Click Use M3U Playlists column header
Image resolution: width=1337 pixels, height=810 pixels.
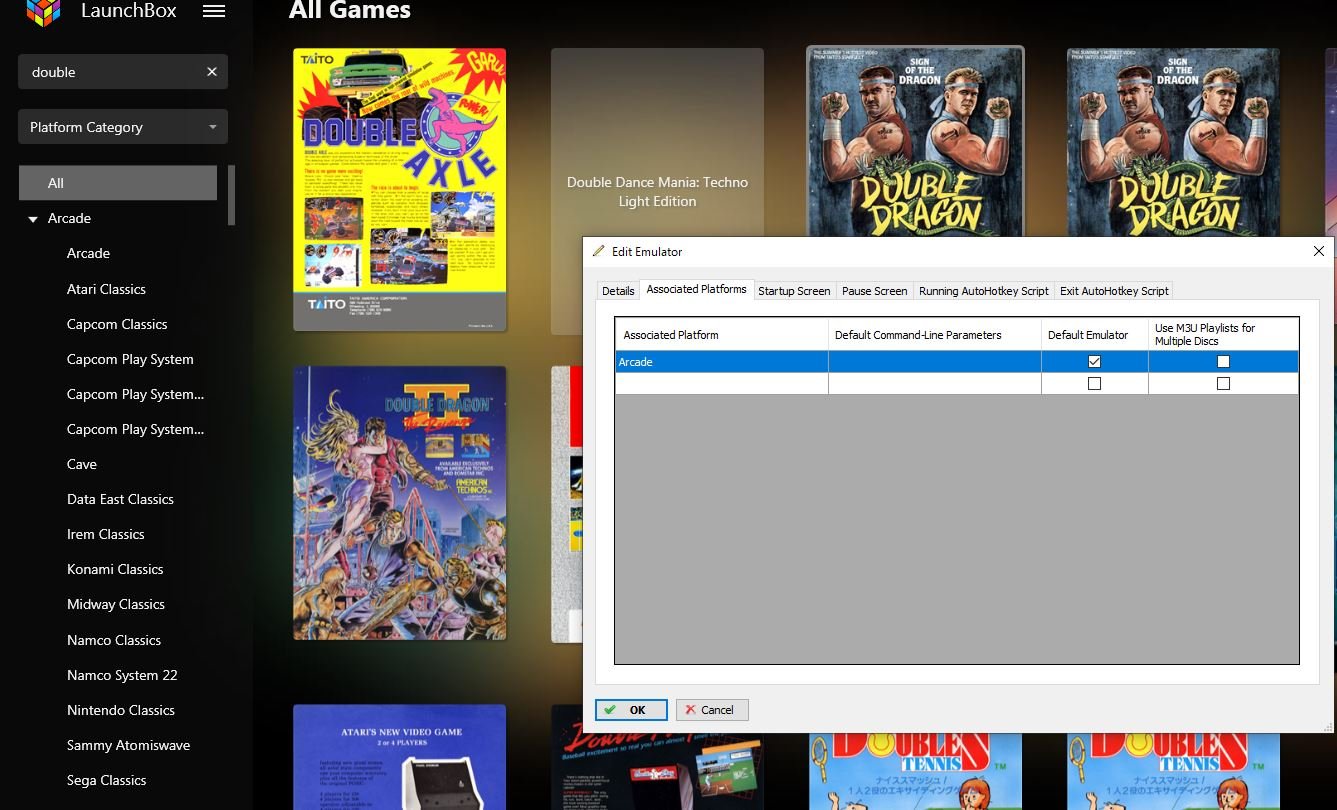point(1224,335)
